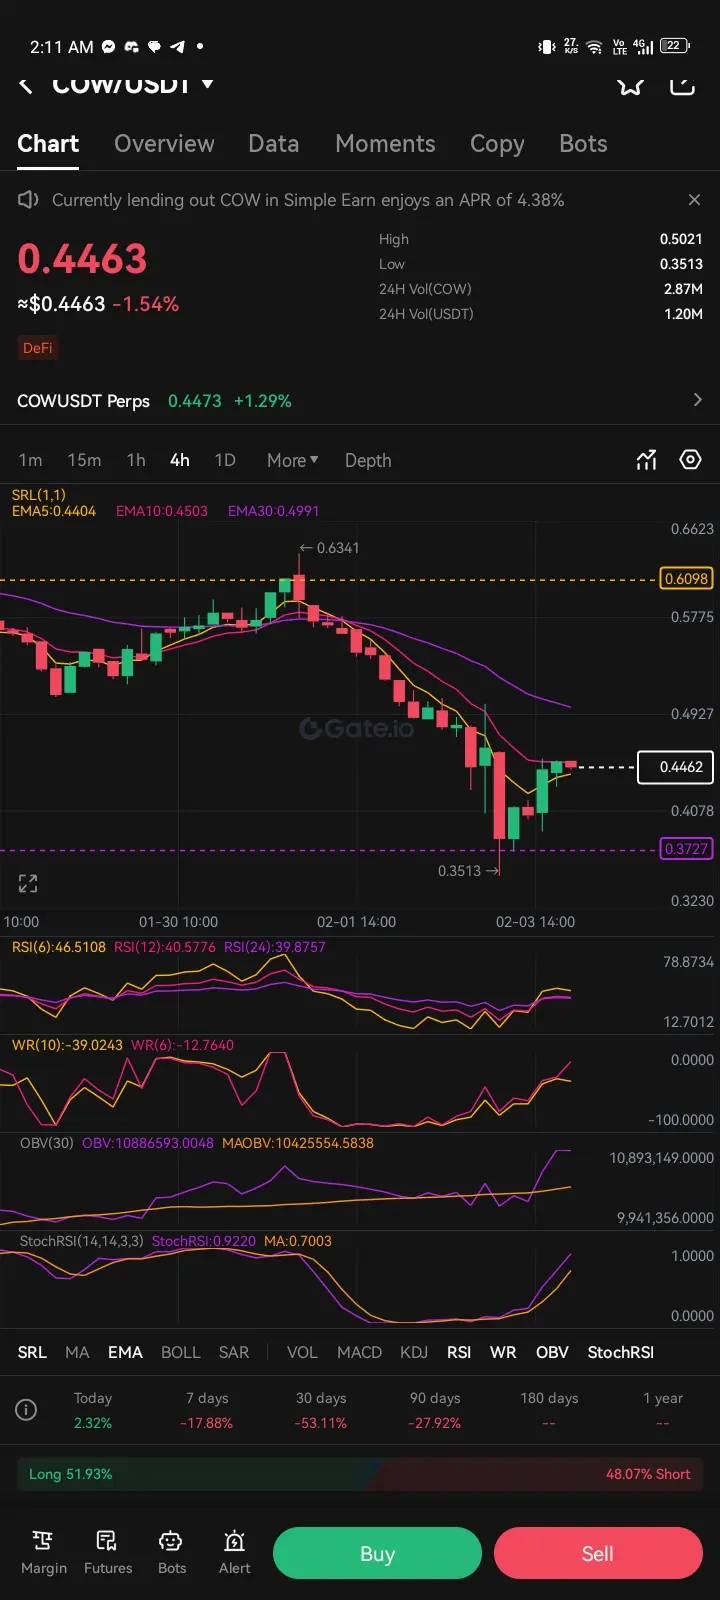
Task: Expand chart to fullscreen
Action: click(x=28, y=883)
